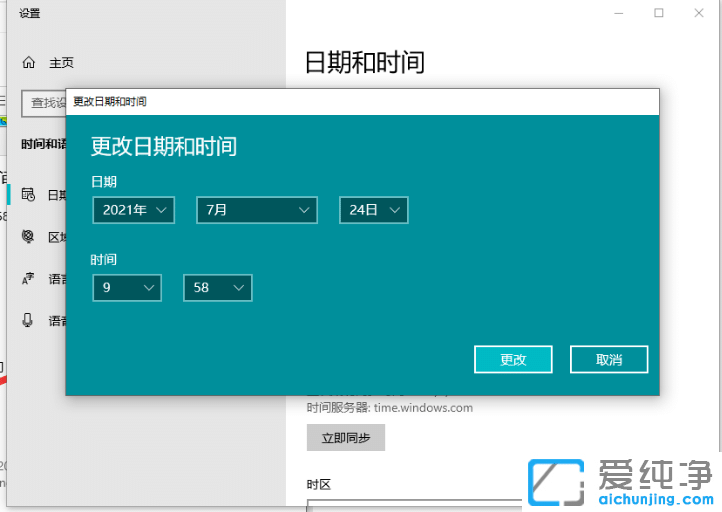Open the month dropdown showing 7月
The width and height of the screenshot is (722, 512).
pos(256,210)
